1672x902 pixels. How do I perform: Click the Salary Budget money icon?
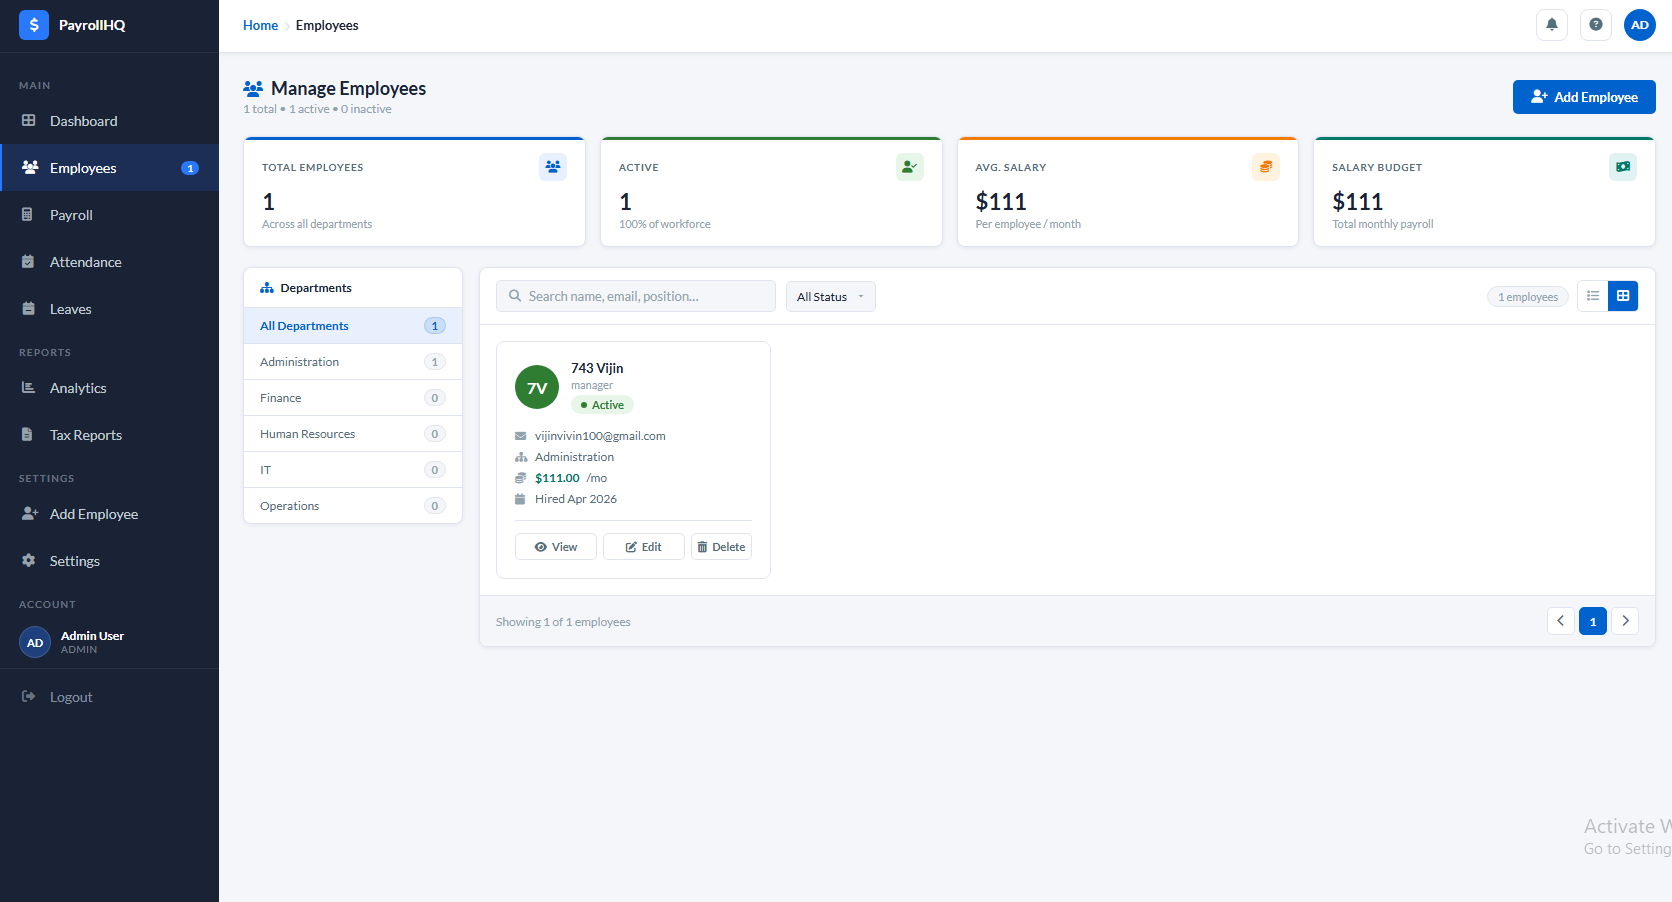click(x=1622, y=167)
